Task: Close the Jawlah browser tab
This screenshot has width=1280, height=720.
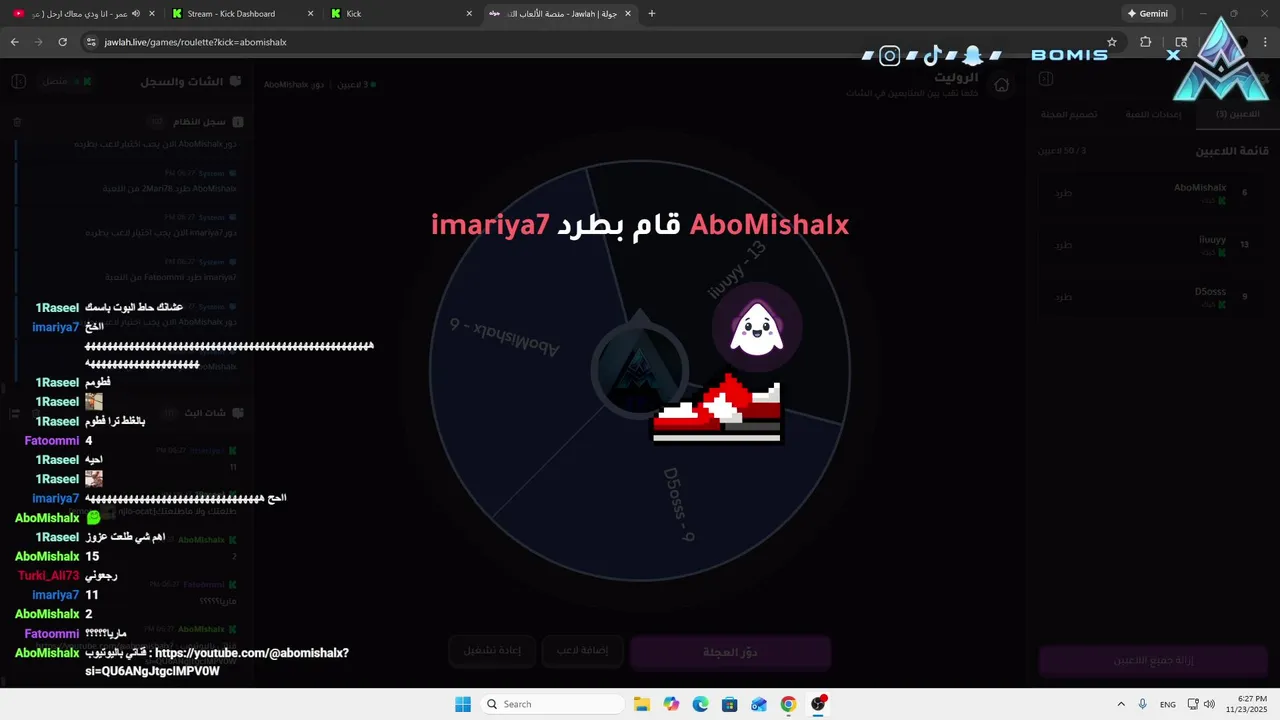Action: (628, 14)
